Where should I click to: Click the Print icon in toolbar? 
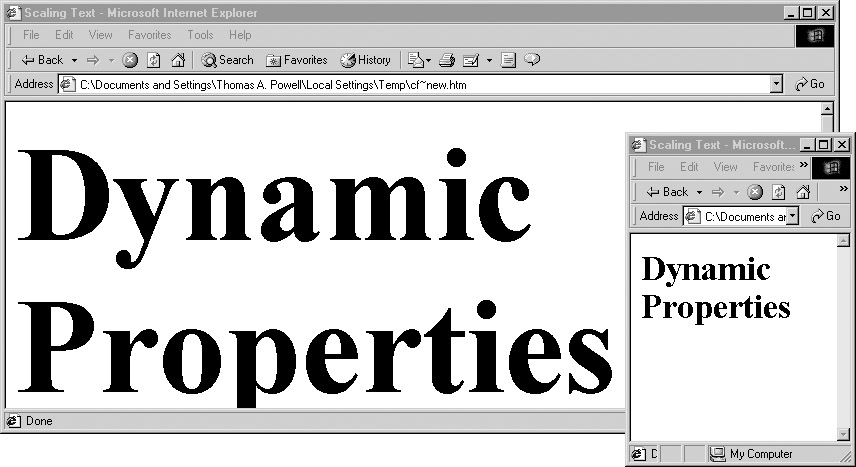pos(447,60)
